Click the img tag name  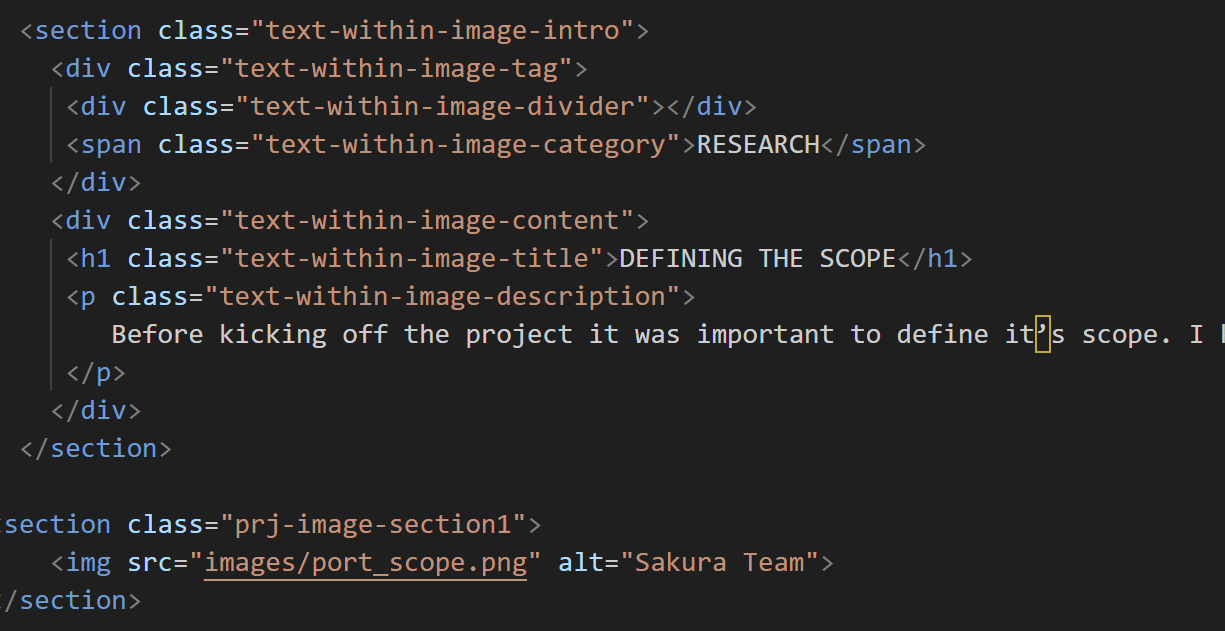pyautogui.click(x=89, y=562)
